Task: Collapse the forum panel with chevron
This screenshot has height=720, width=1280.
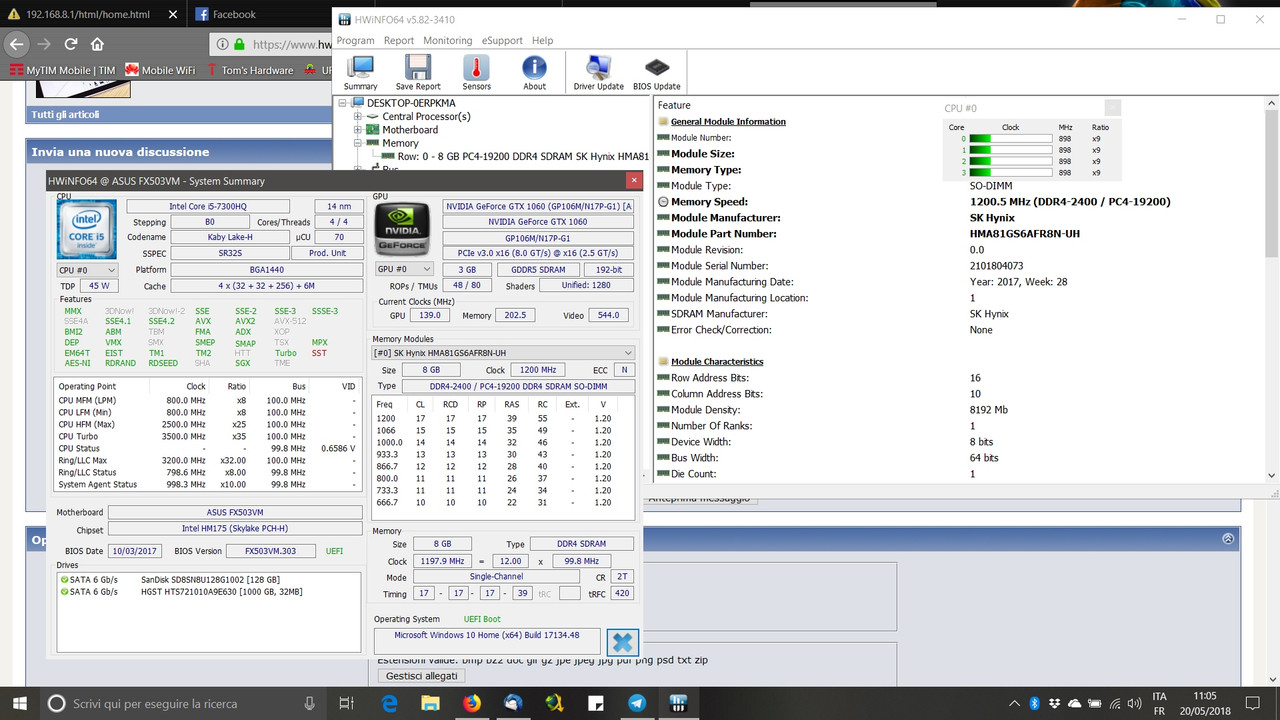Action: 1228,538
